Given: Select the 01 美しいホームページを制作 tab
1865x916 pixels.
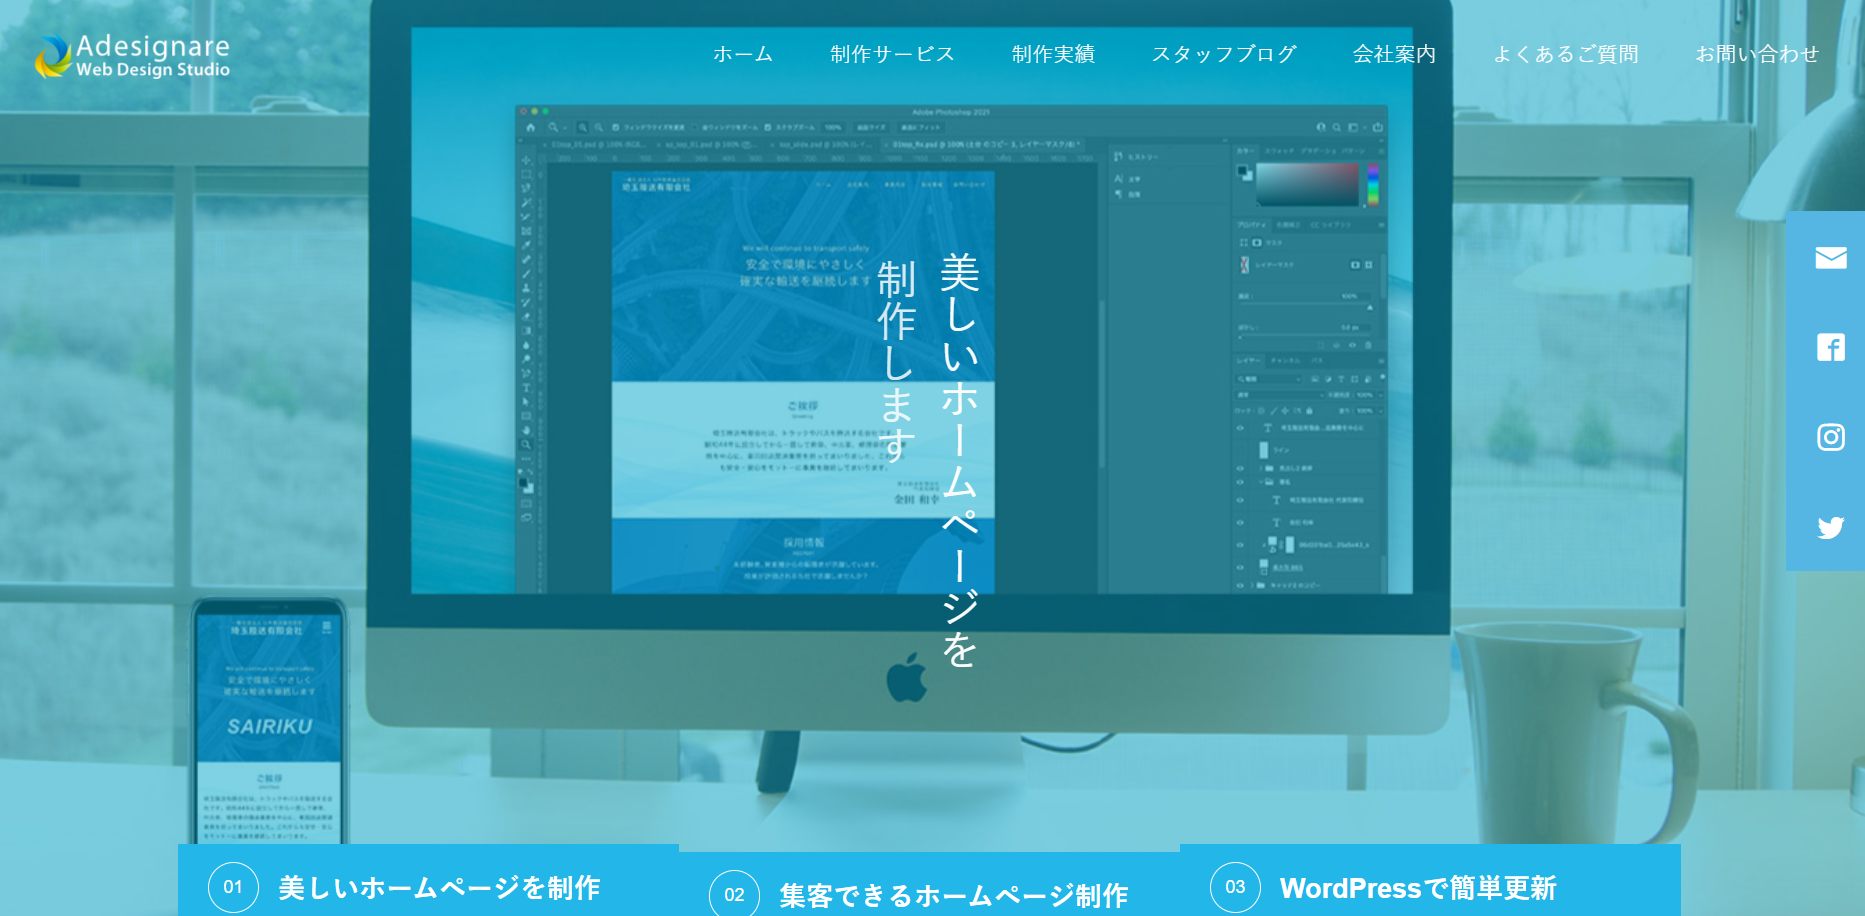Looking at the screenshot, I should pyautogui.click(x=428, y=886).
